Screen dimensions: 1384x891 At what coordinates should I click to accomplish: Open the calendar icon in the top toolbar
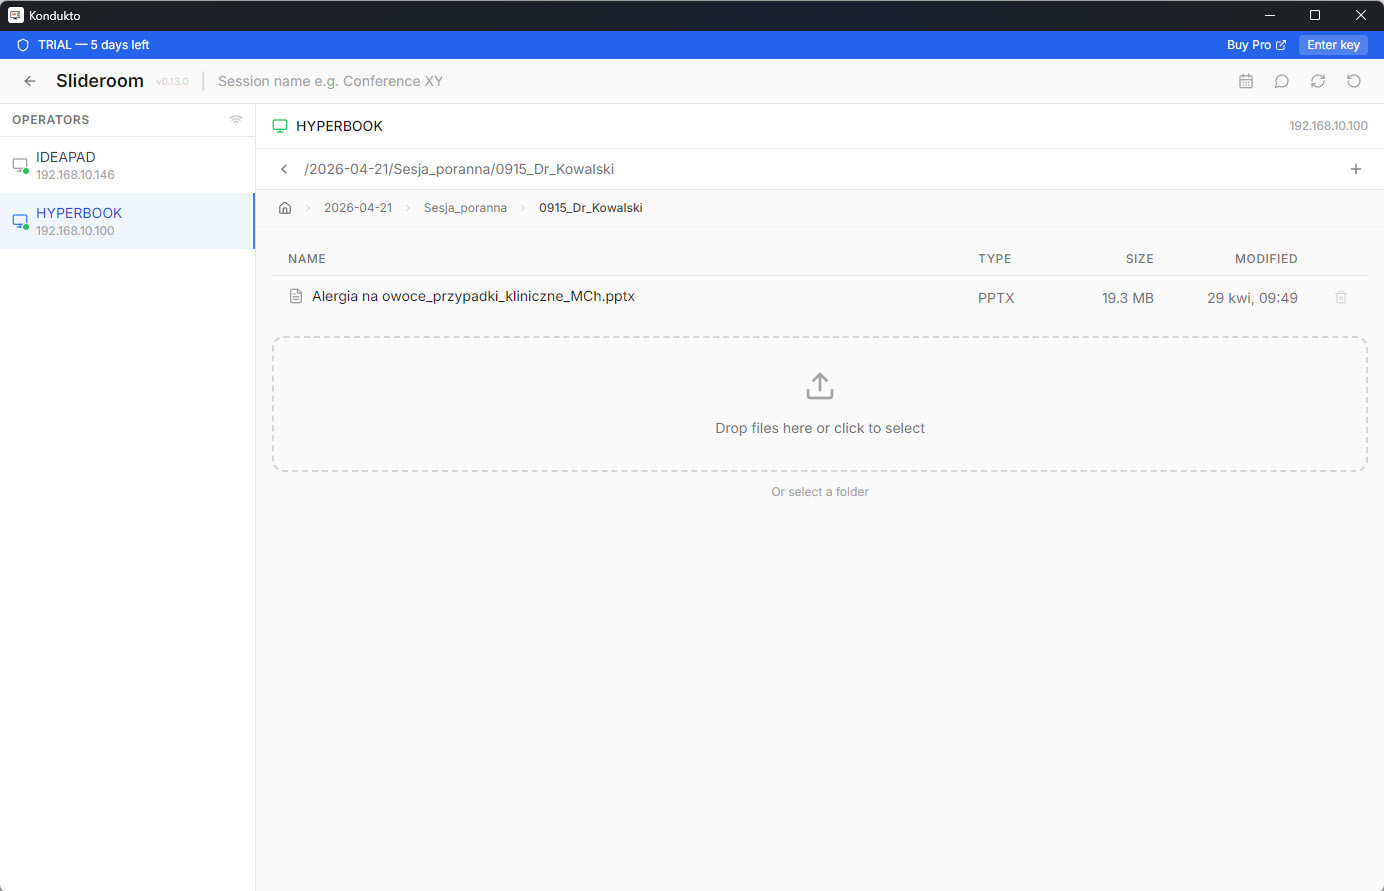(1246, 81)
